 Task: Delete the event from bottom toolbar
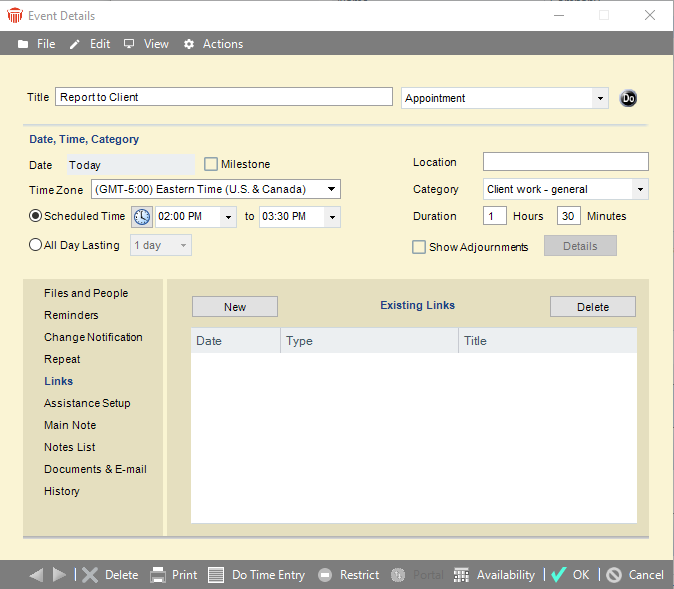point(110,575)
